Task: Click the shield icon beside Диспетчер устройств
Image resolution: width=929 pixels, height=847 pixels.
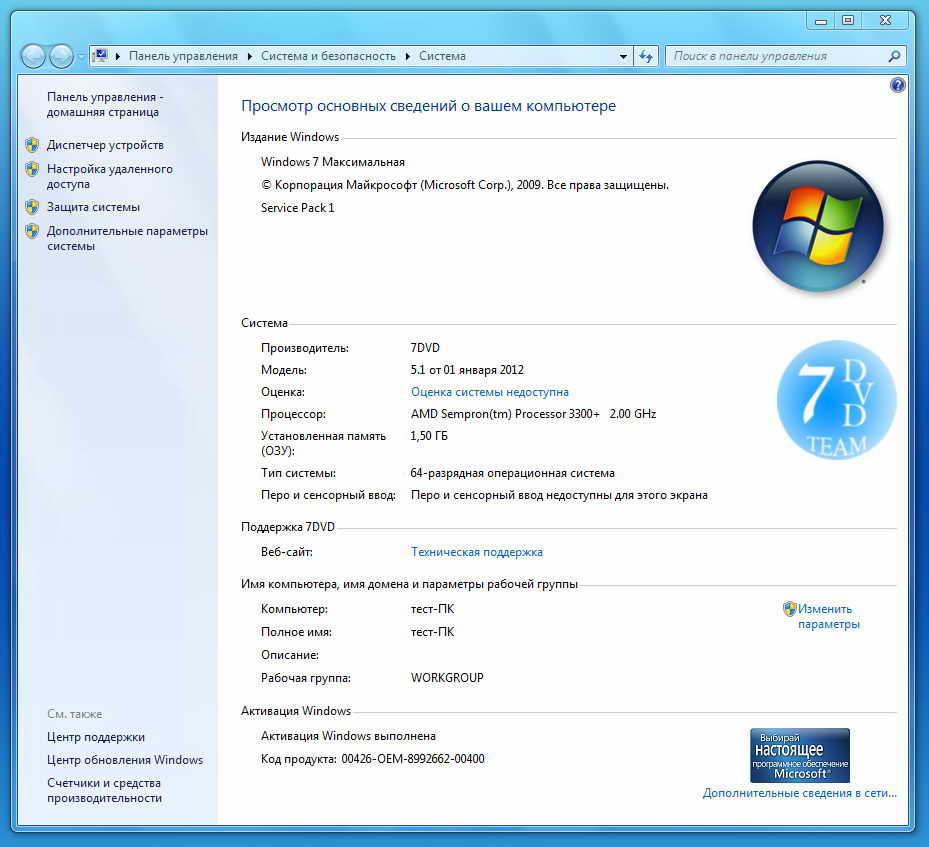Action: click(x=32, y=145)
